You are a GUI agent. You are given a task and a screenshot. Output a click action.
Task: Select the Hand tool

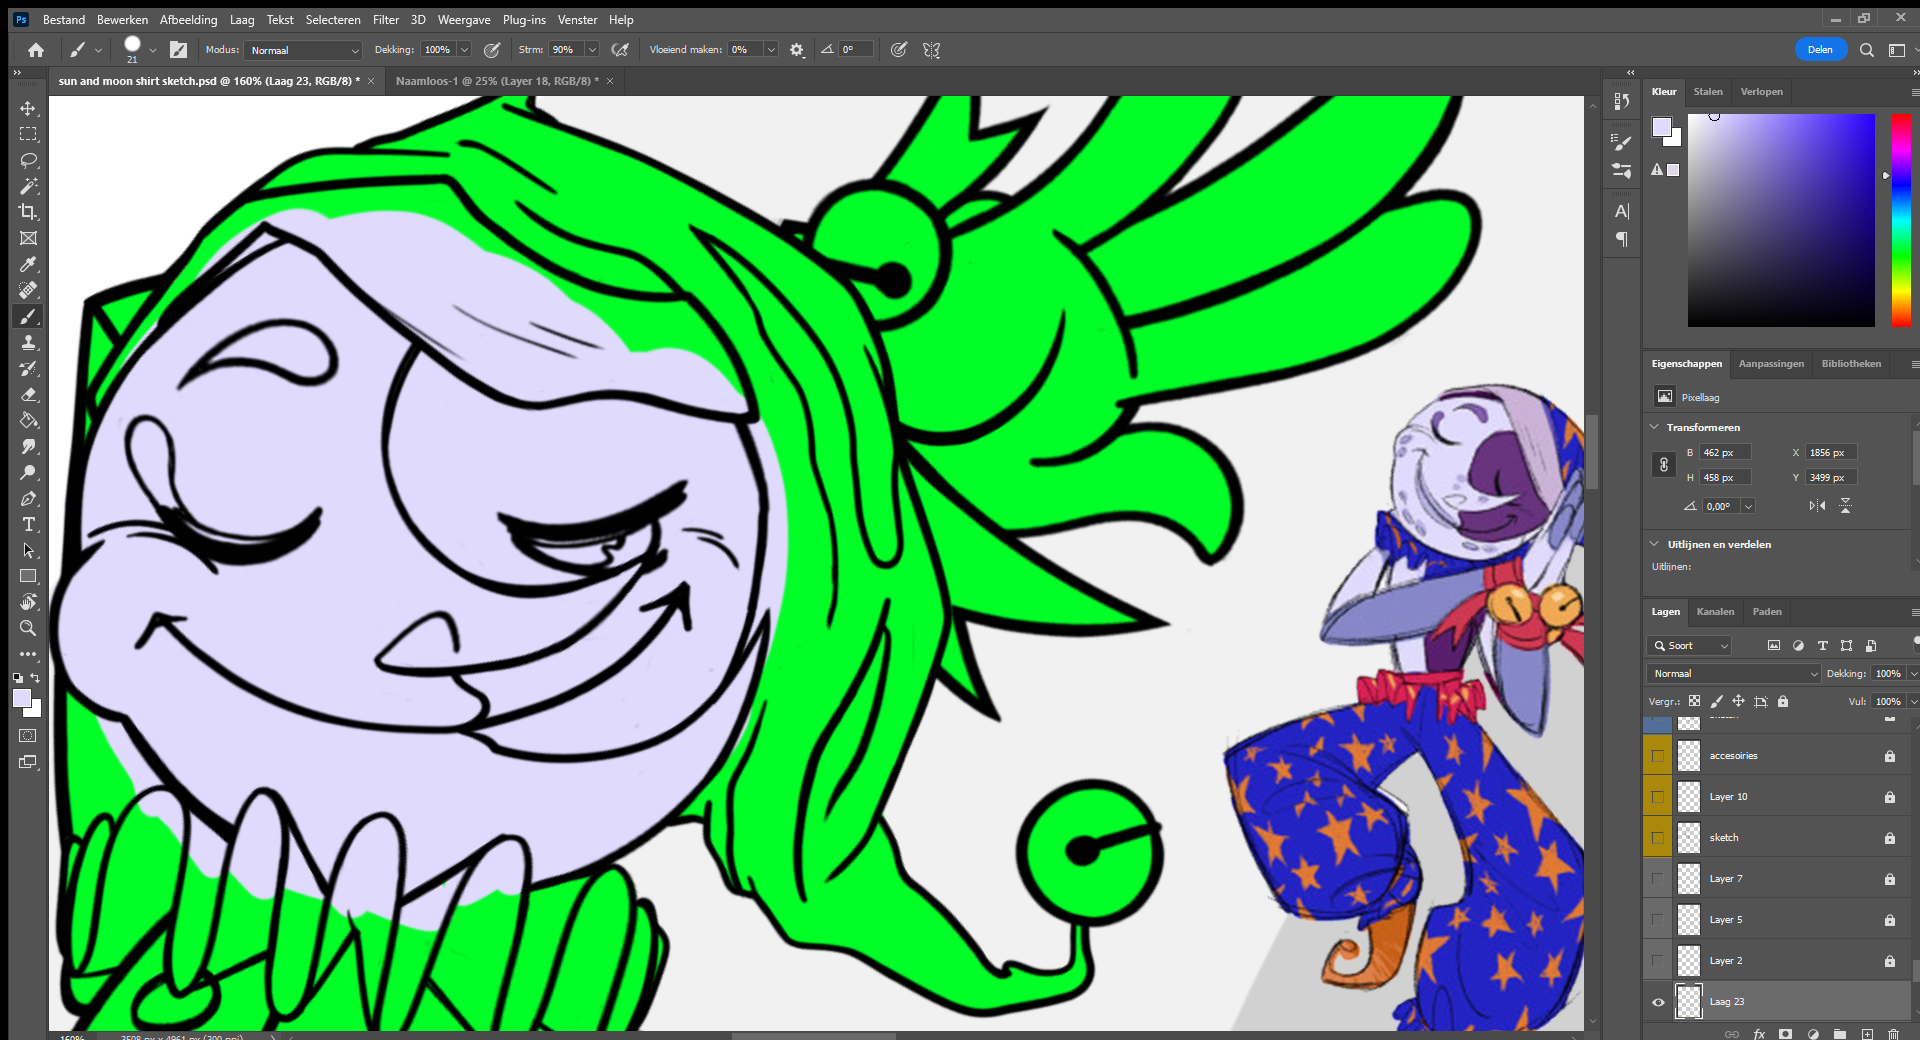[x=28, y=602]
